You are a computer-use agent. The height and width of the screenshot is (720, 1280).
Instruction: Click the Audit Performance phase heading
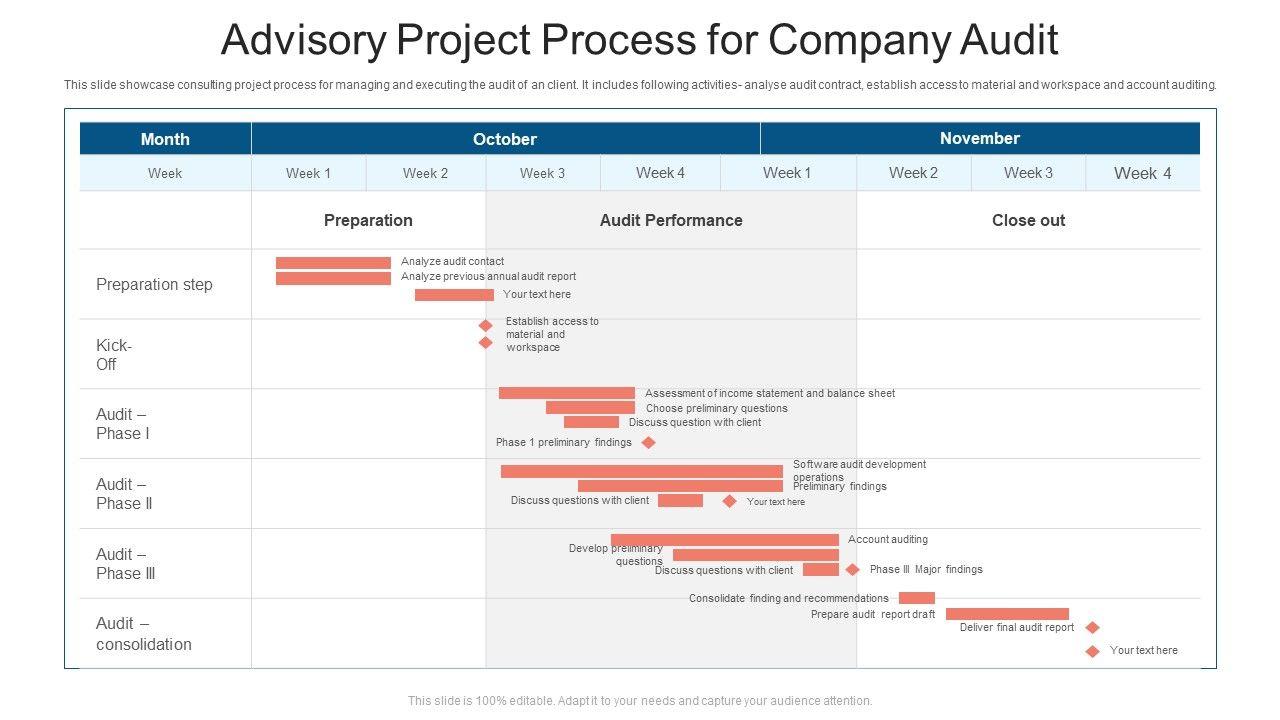coord(671,220)
